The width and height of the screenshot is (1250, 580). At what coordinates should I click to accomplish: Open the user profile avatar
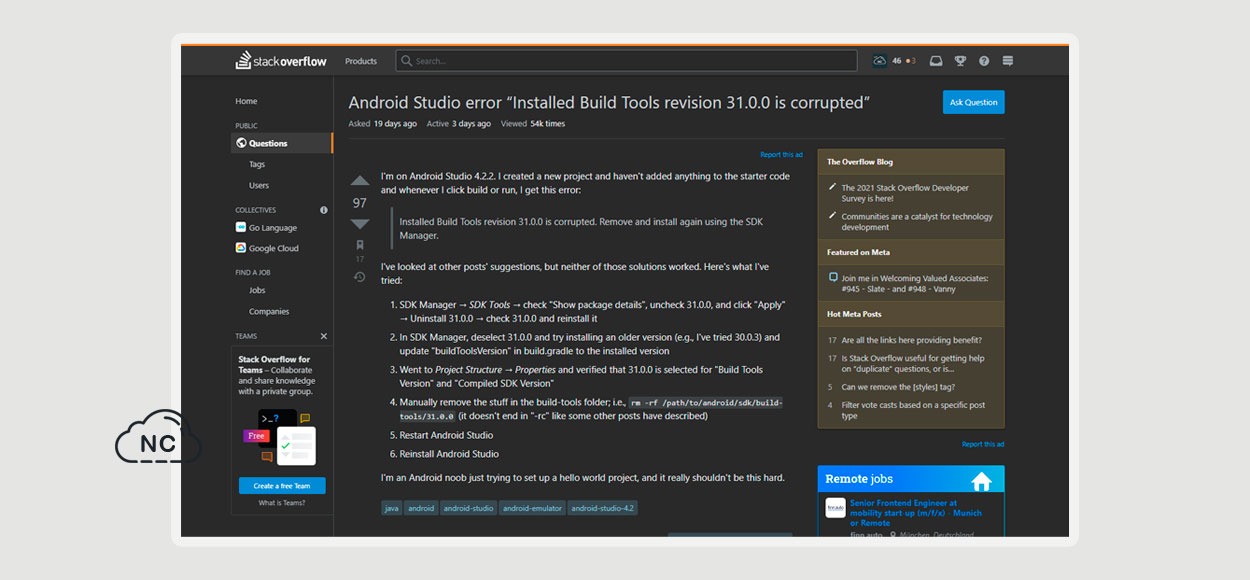click(x=879, y=61)
